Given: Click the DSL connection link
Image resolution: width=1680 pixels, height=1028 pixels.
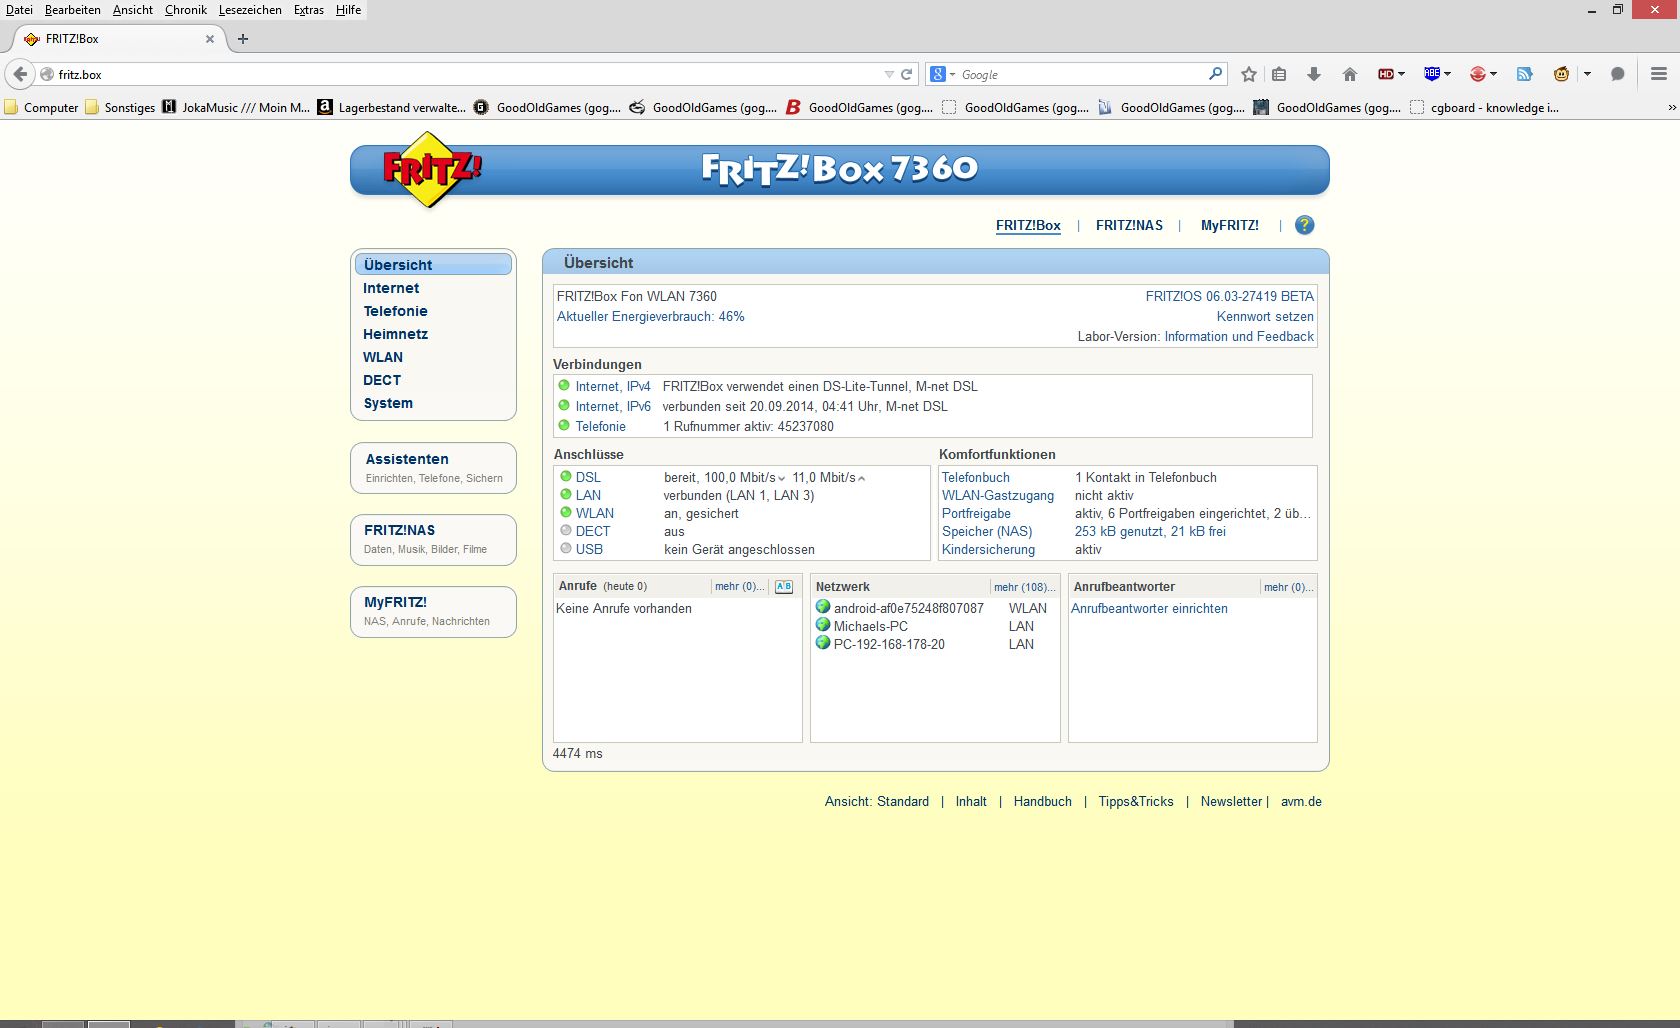Looking at the screenshot, I should tap(588, 477).
